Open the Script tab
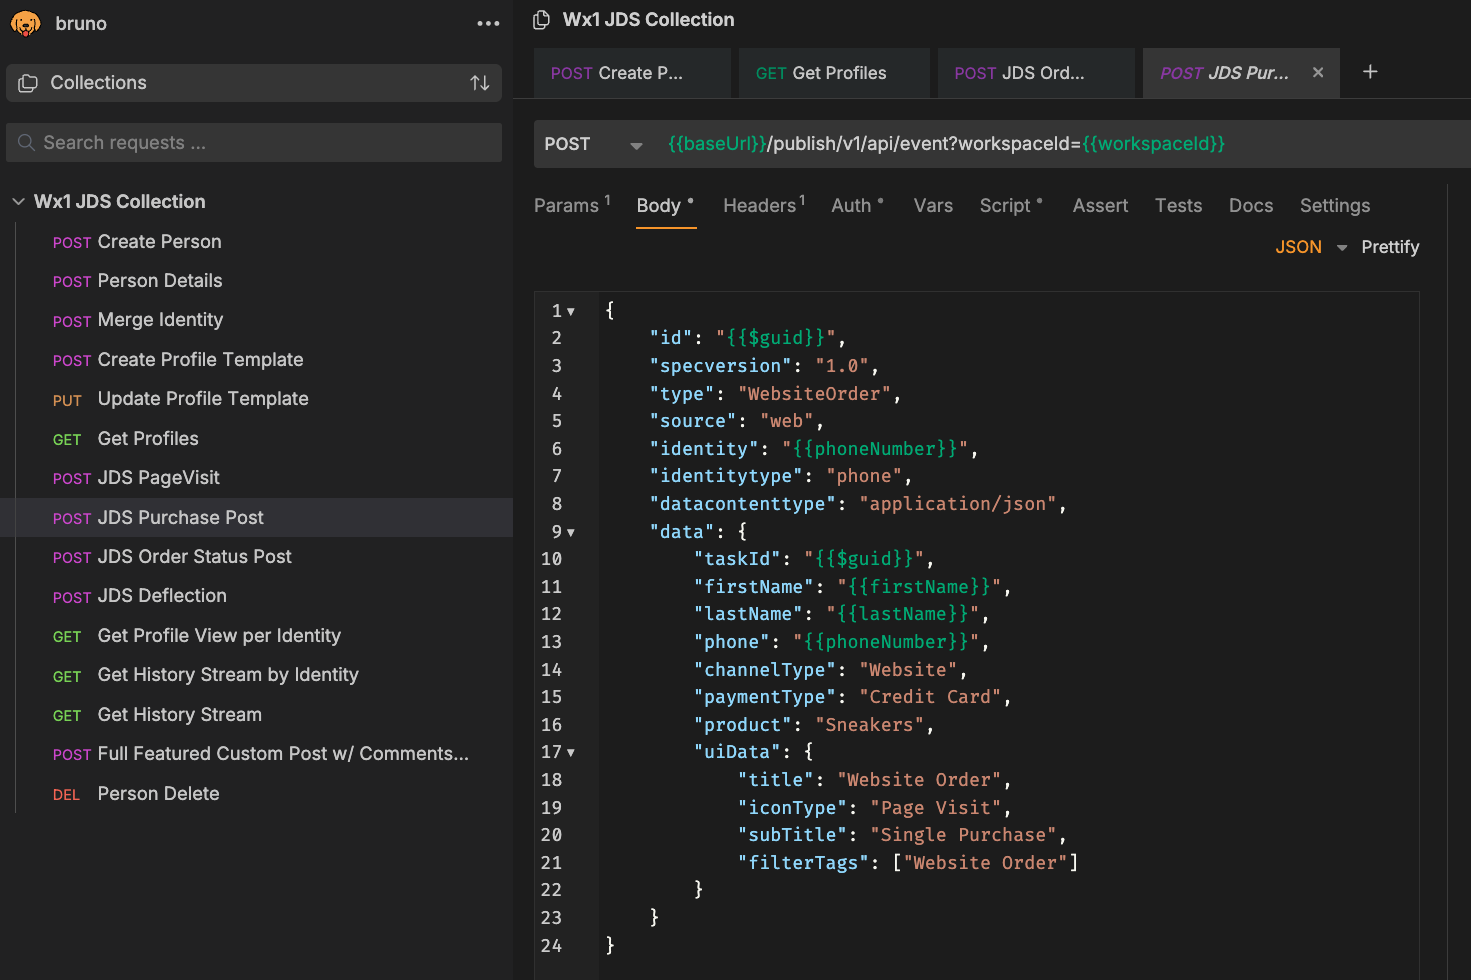 click(x=1011, y=205)
